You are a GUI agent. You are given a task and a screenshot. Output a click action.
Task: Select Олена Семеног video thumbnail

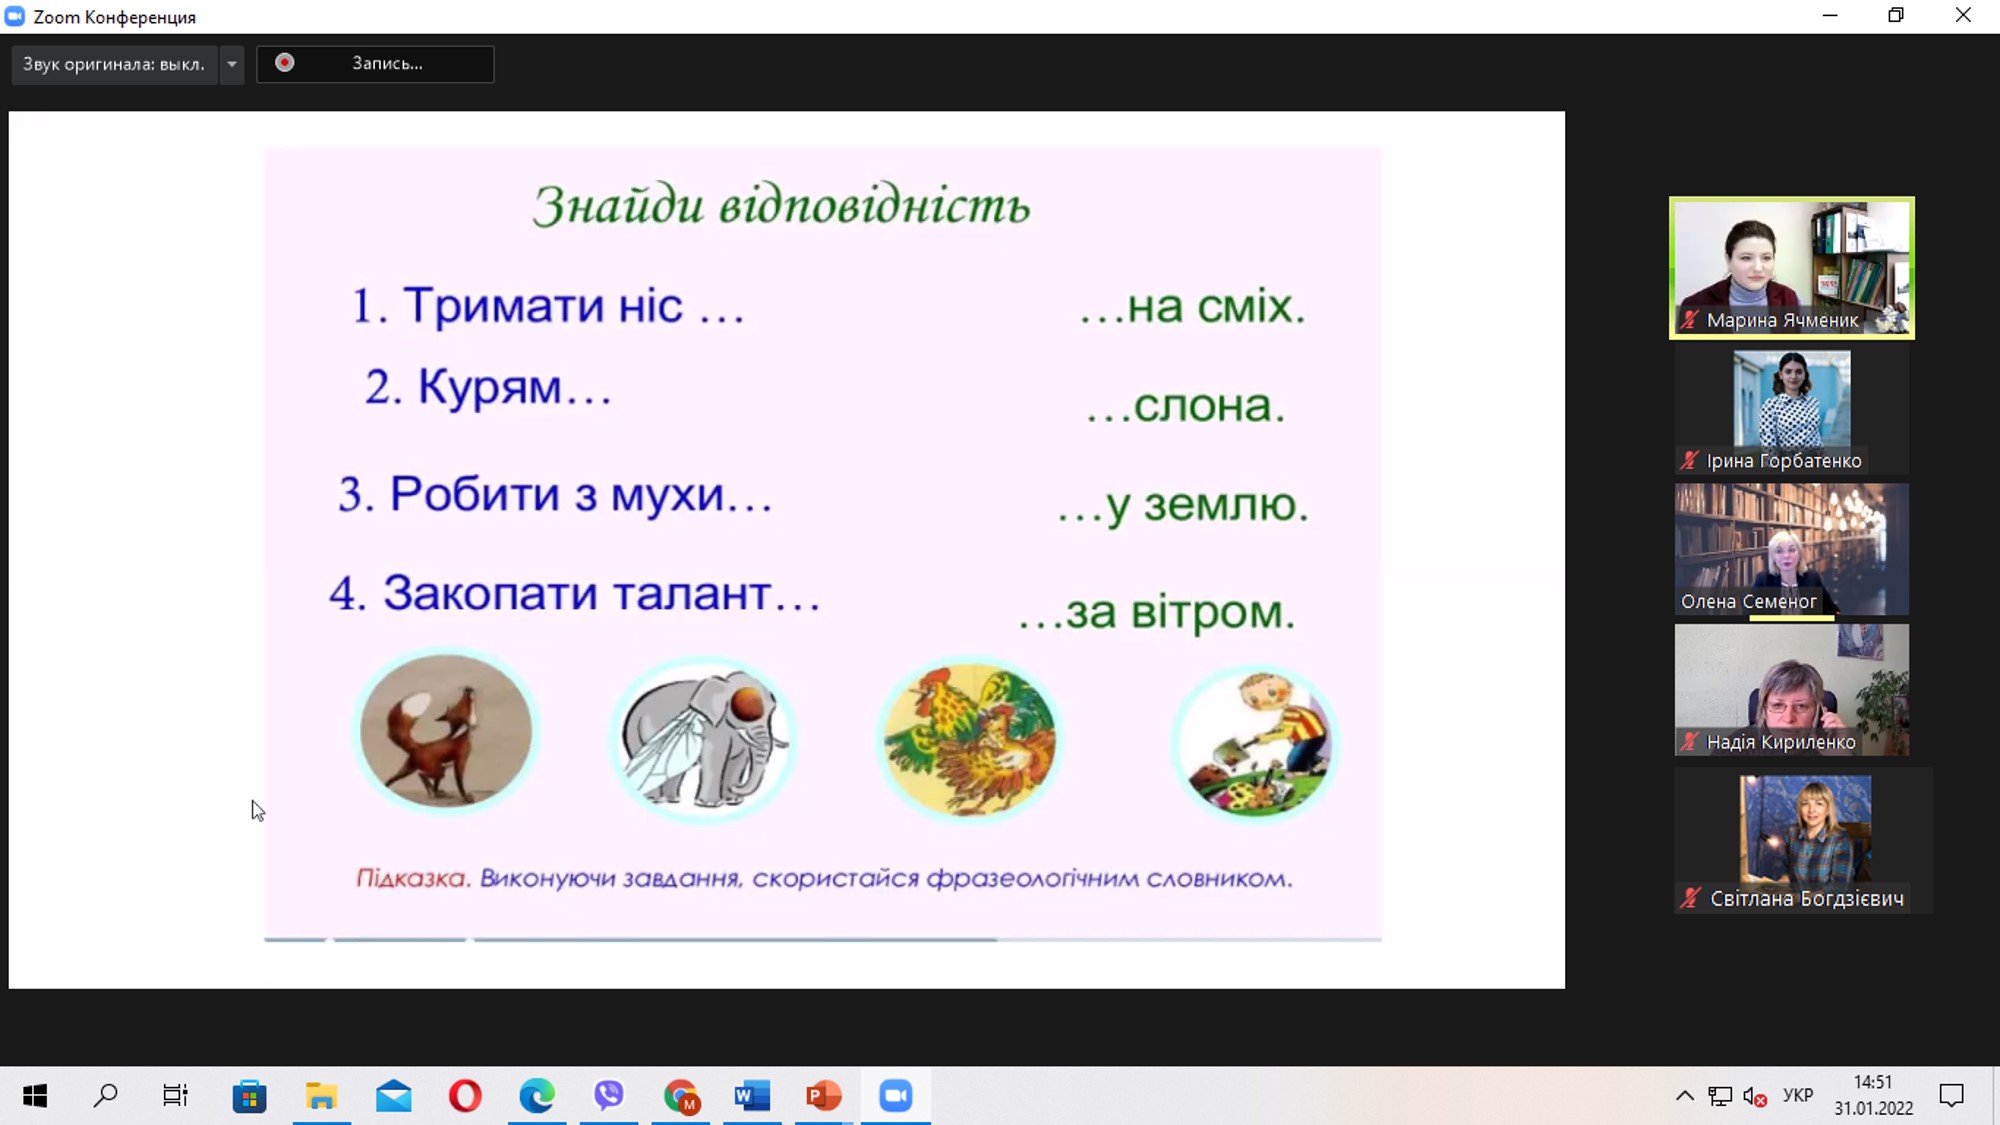[1791, 548]
